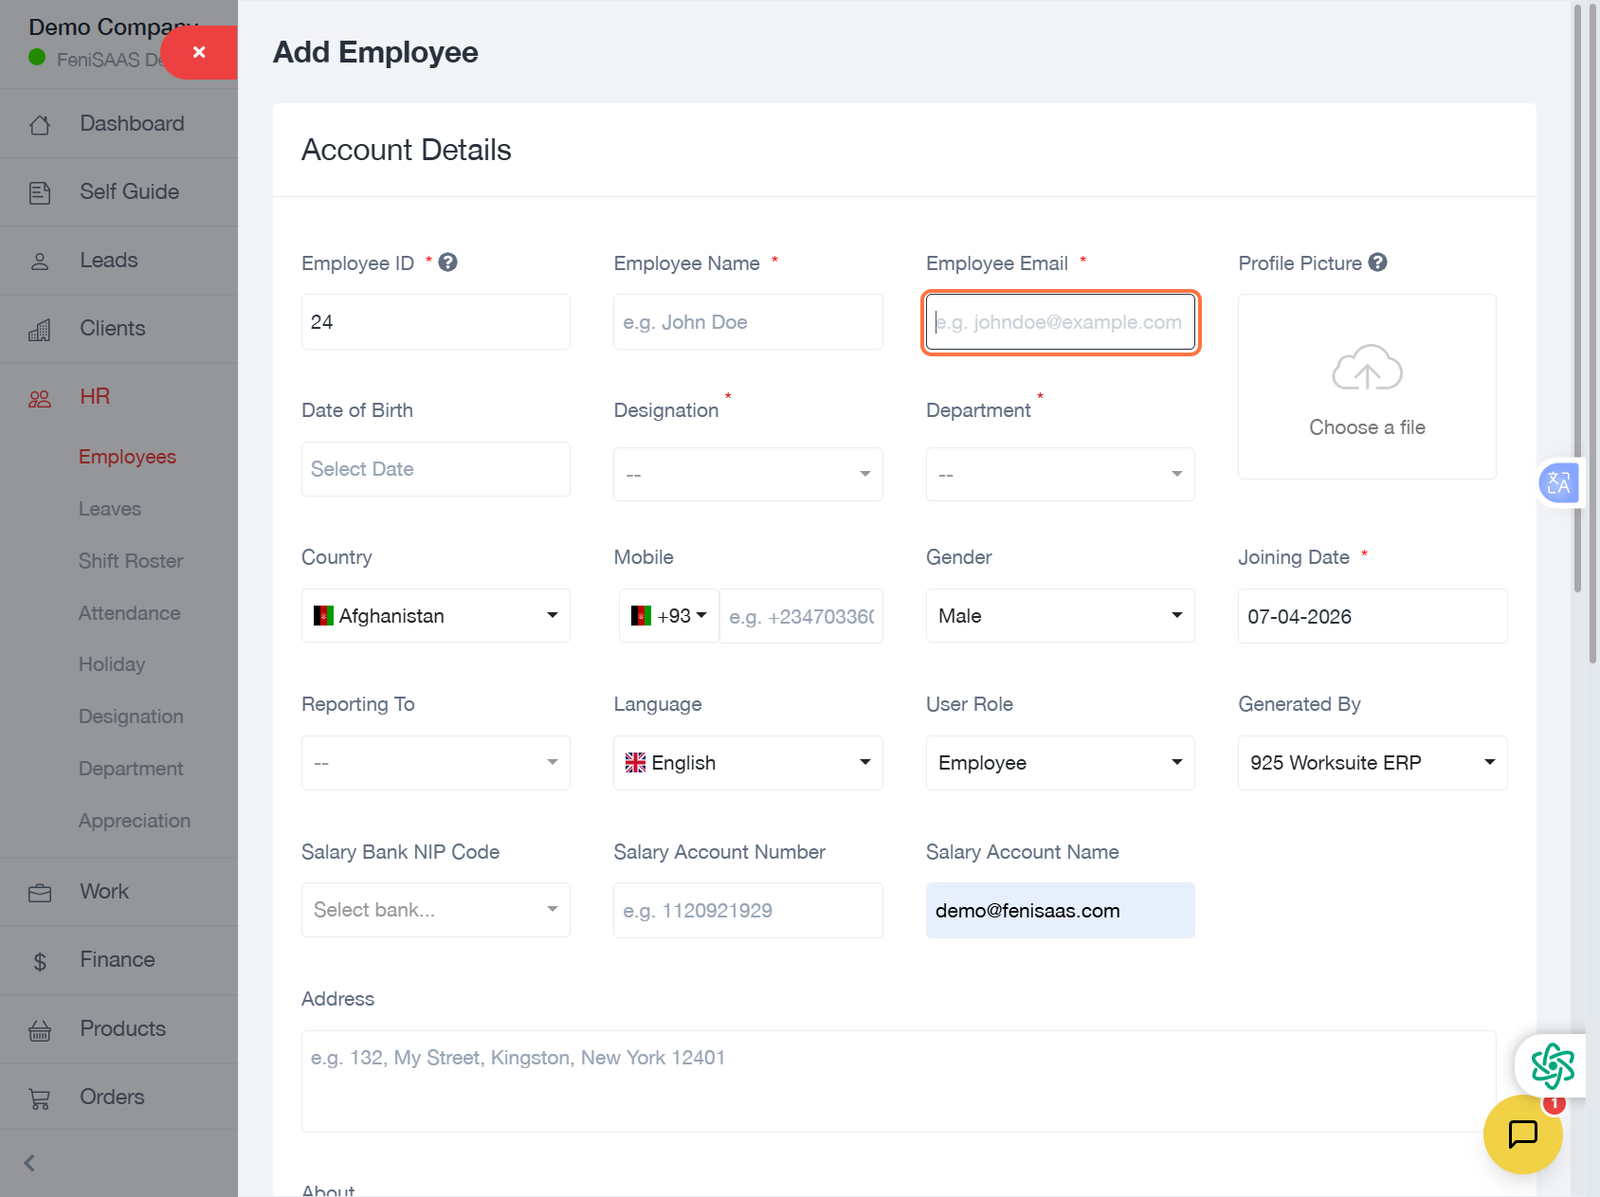Image resolution: width=1600 pixels, height=1197 pixels.
Task: Click the Joining Date field
Action: tap(1371, 616)
